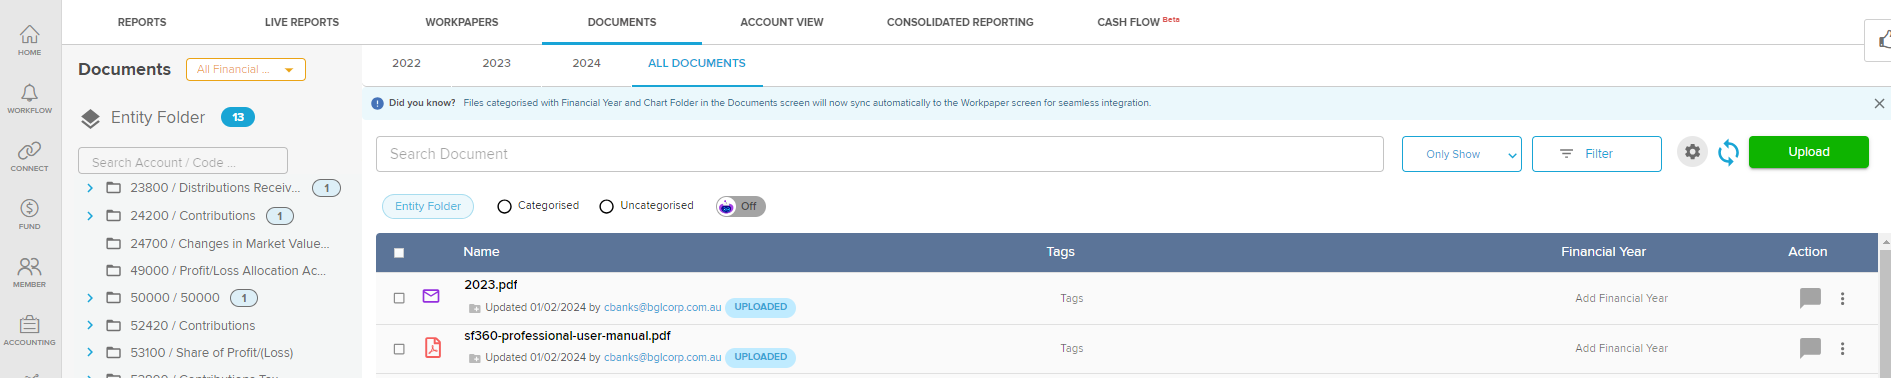Refresh the documents list using sync icon
The height and width of the screenshot is (378, 1891).
click(1728, 152)
